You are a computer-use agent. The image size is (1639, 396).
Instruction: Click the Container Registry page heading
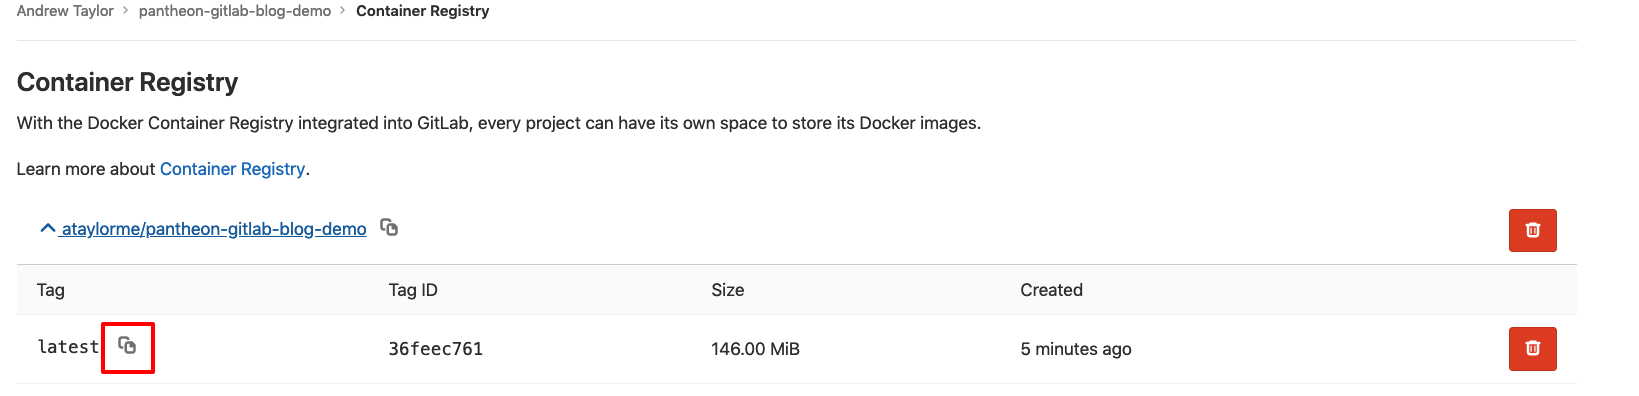(128, 82)
